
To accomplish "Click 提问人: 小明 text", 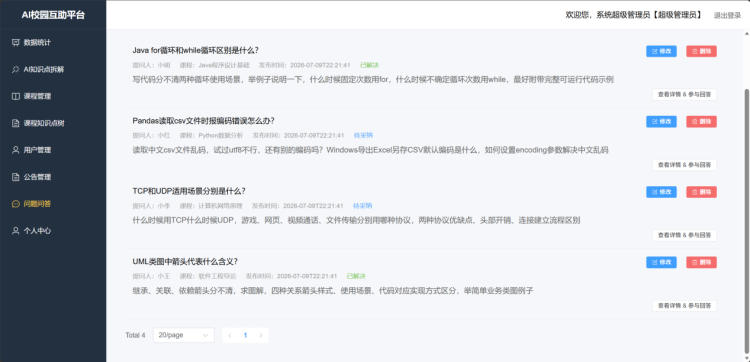I will (151, 65).
